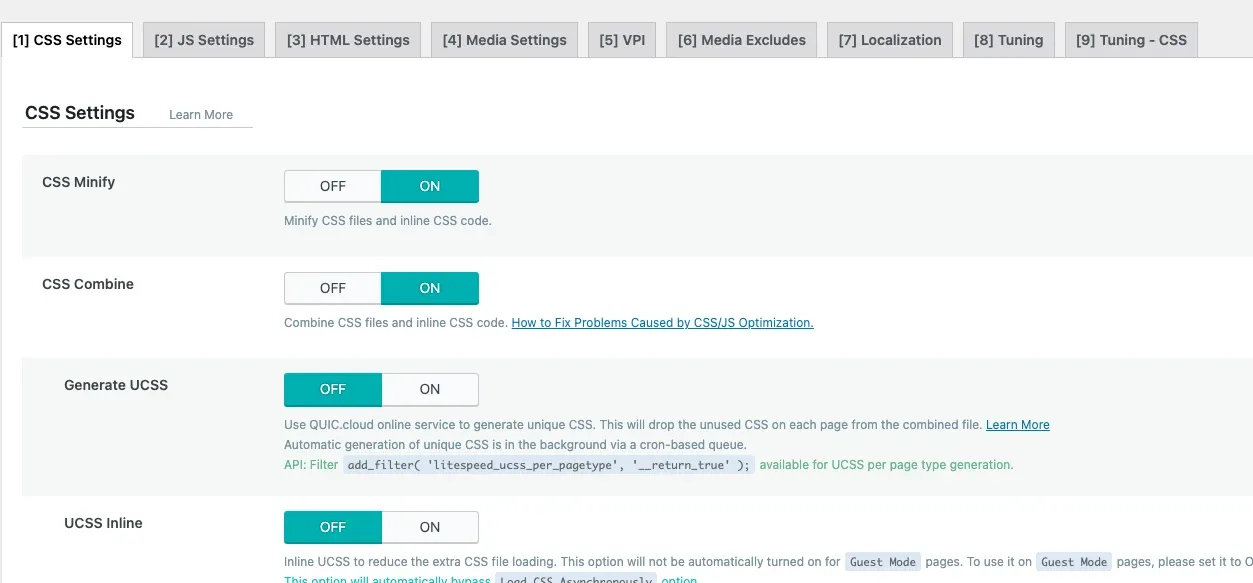Click the CSS Combine setting label
The width and height of the screenshot is (1253, 583).
(x=88, y=284)
